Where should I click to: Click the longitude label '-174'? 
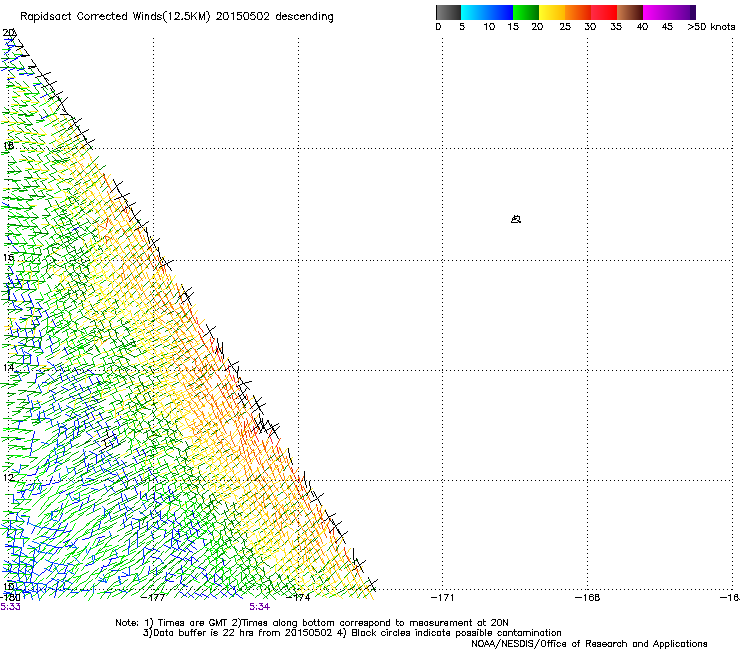[x=298, y=598]
